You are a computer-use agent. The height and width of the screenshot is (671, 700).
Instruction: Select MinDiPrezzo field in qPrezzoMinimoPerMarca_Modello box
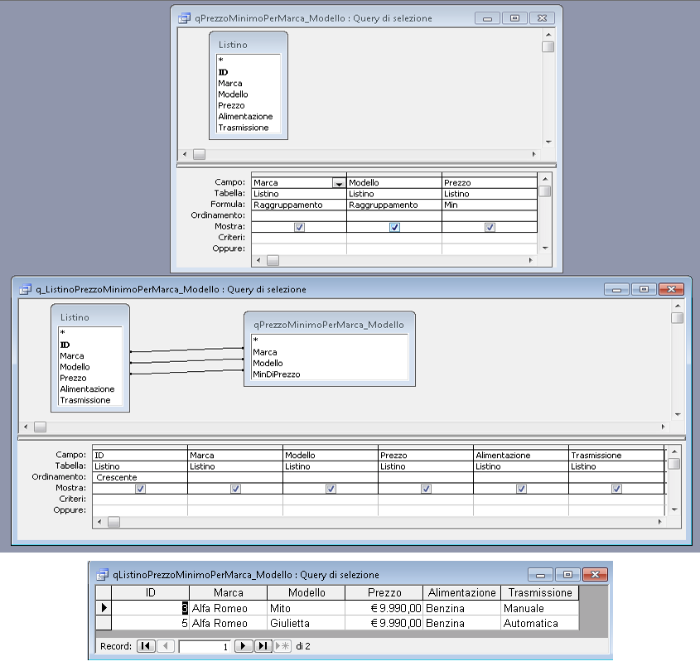pos(276,374)
